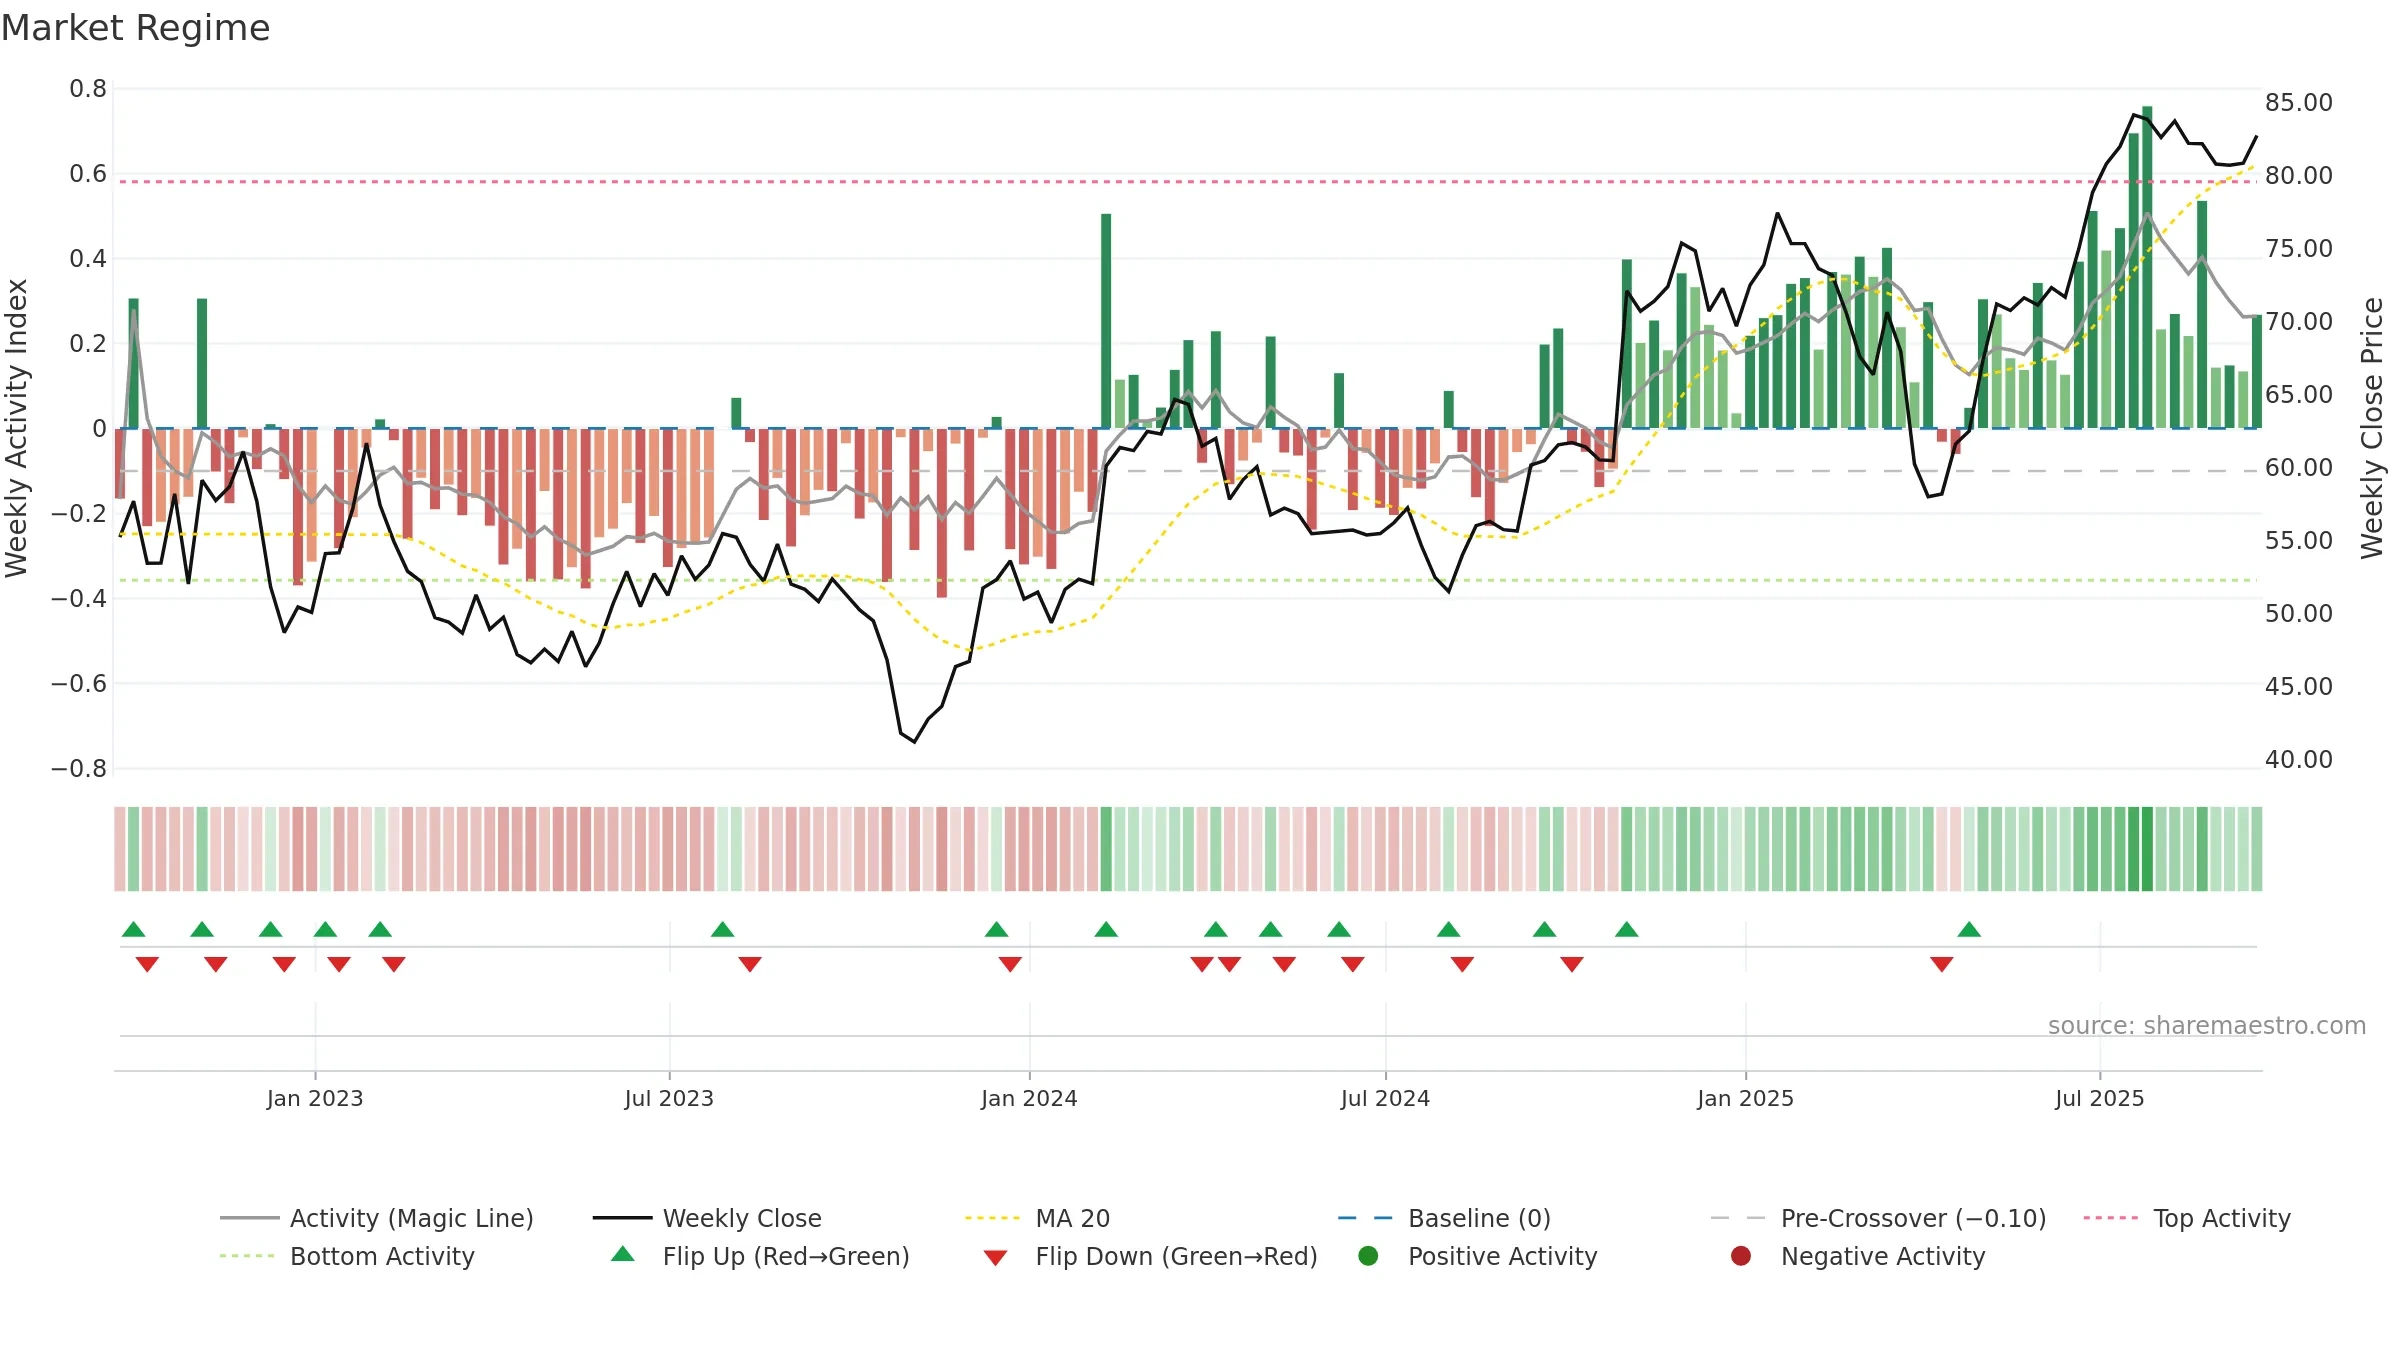Click the 0 activity axis tick
Viewport: 2400px width, 1350px height.
point(99,429)
